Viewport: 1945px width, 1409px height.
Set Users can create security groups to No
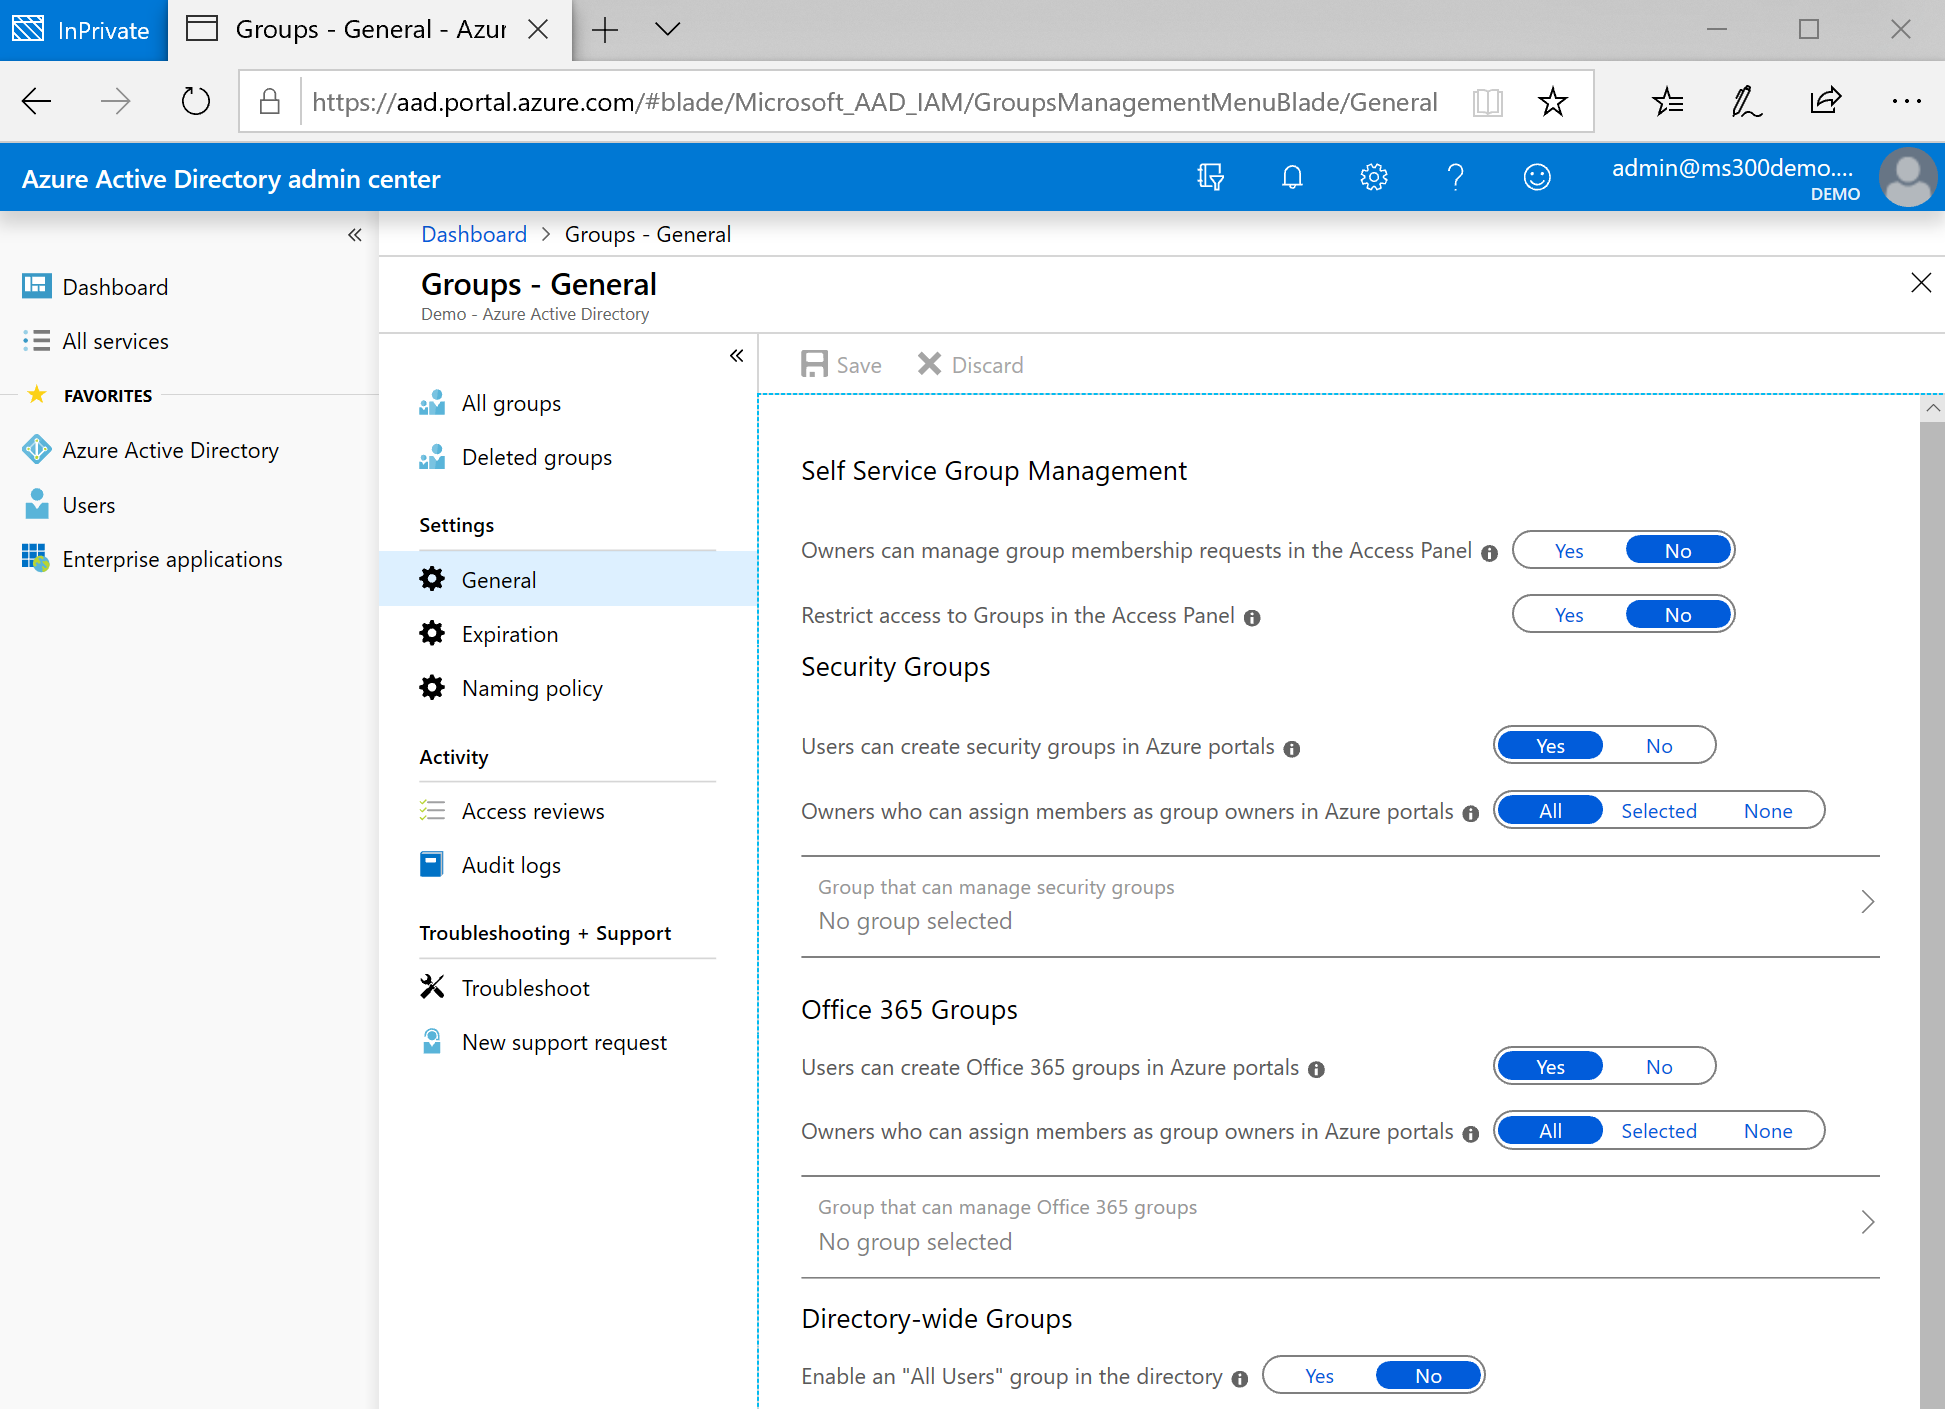click(1659, 745)
